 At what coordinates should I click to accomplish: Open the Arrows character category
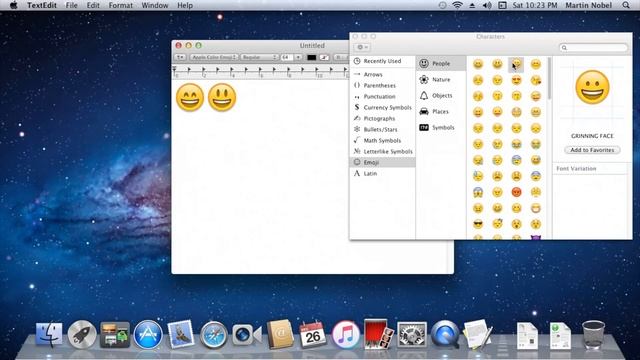click(x=382, y=74)
